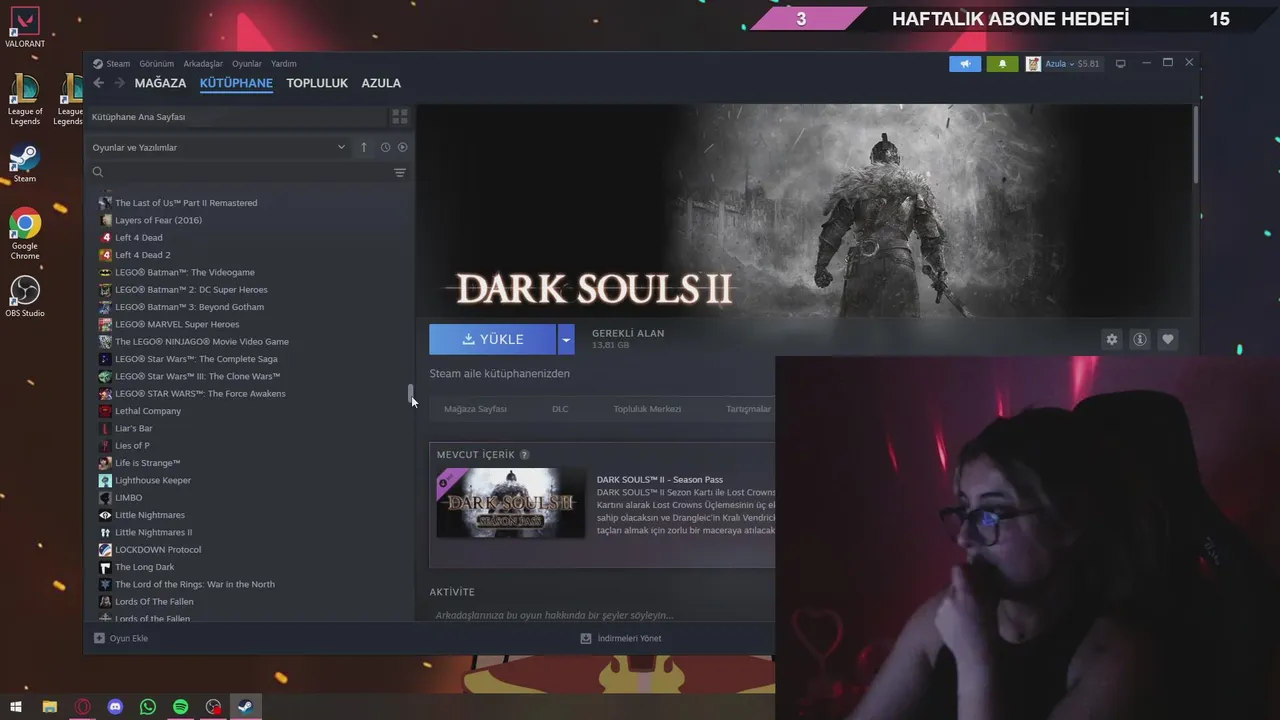Open Google Chrome desktop shortcut
This screenshot has height=720, width=1280.
click(25, 235)
